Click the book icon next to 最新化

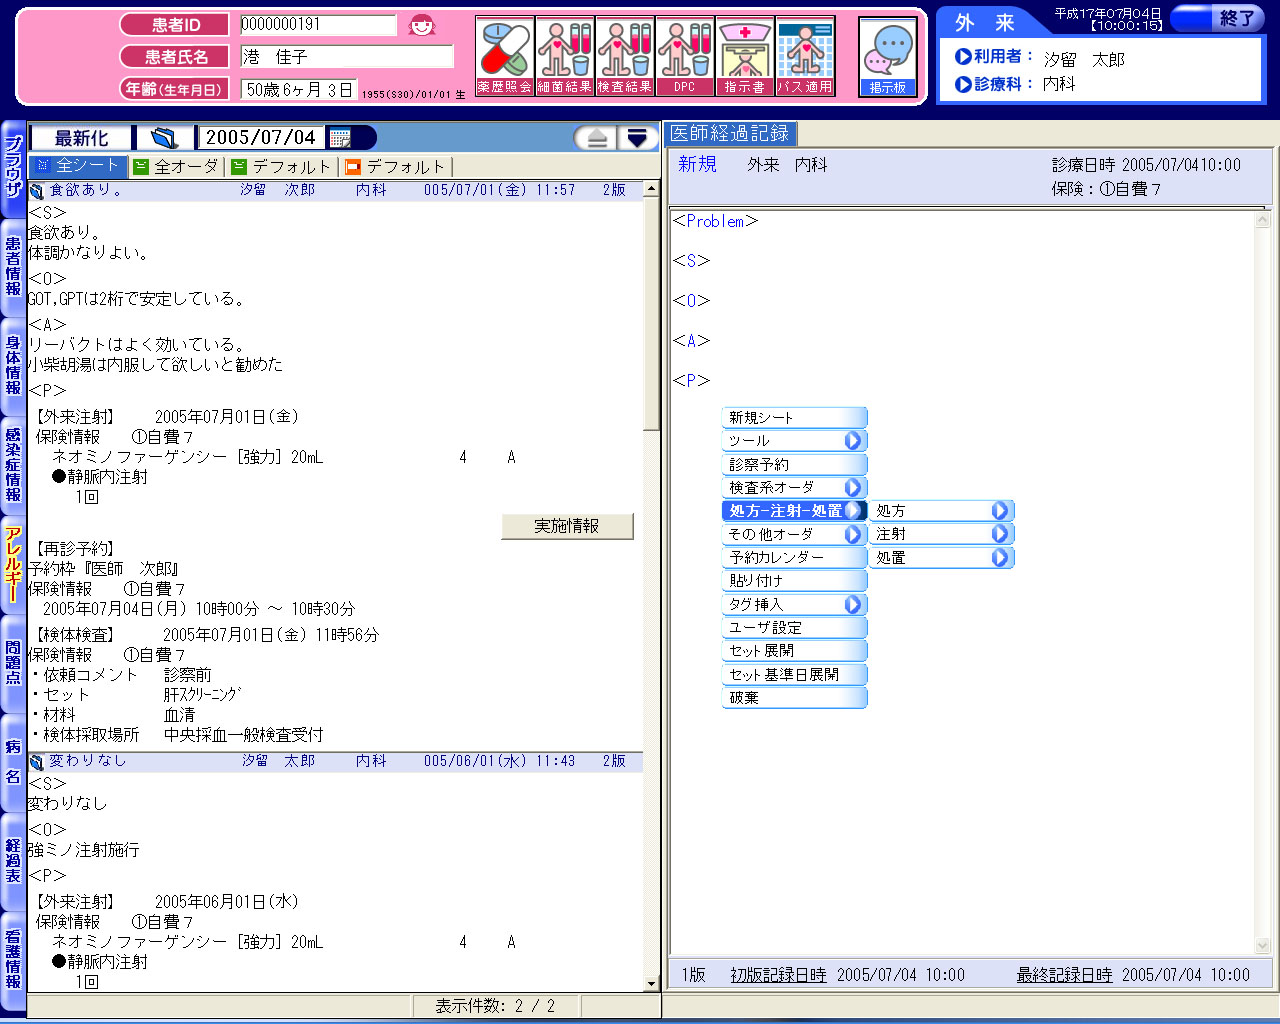click(x=164, y=138)
